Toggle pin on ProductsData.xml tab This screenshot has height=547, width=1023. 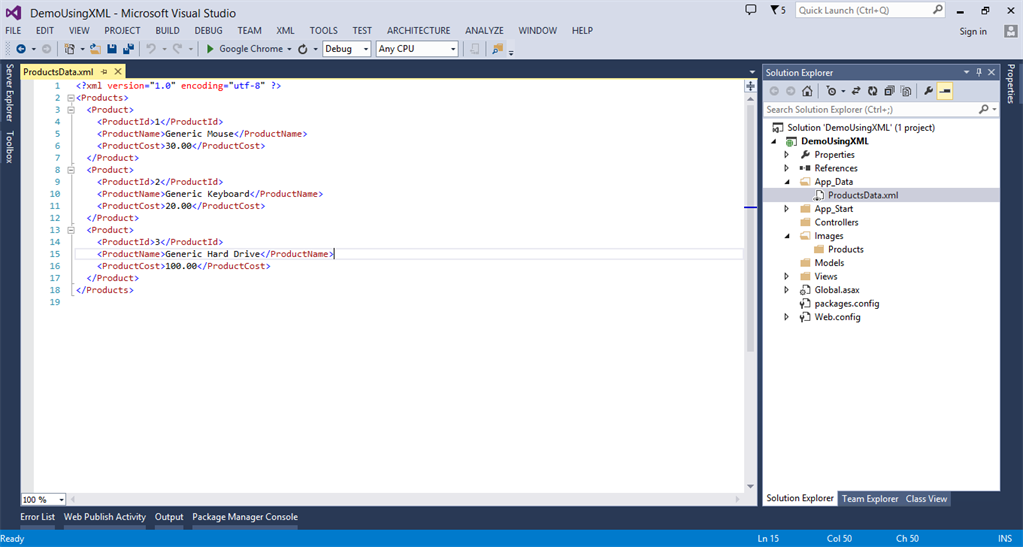pyautogui.click(x=105, y=72)
